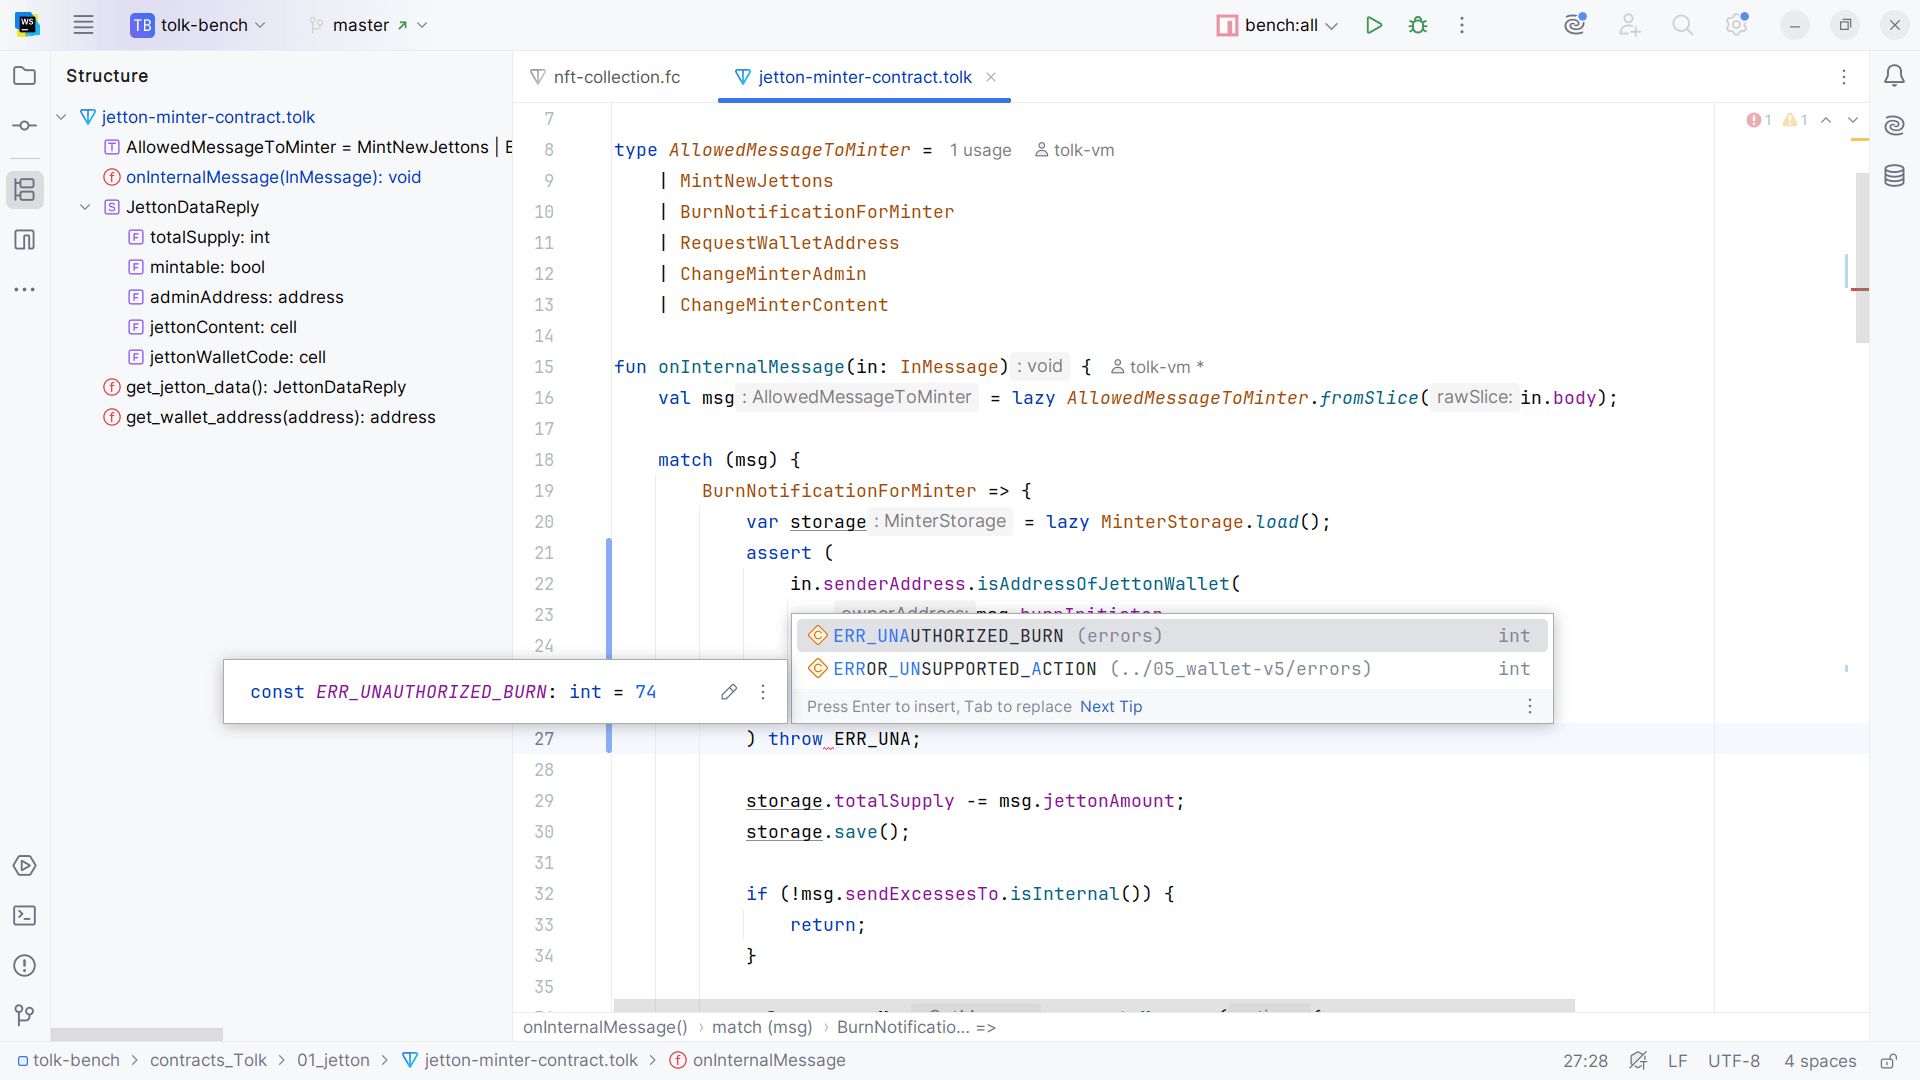Open the Project tool window folder icon
Image resolution: width=1920 pixels, height=1080 pixels.
pos(25,76)
